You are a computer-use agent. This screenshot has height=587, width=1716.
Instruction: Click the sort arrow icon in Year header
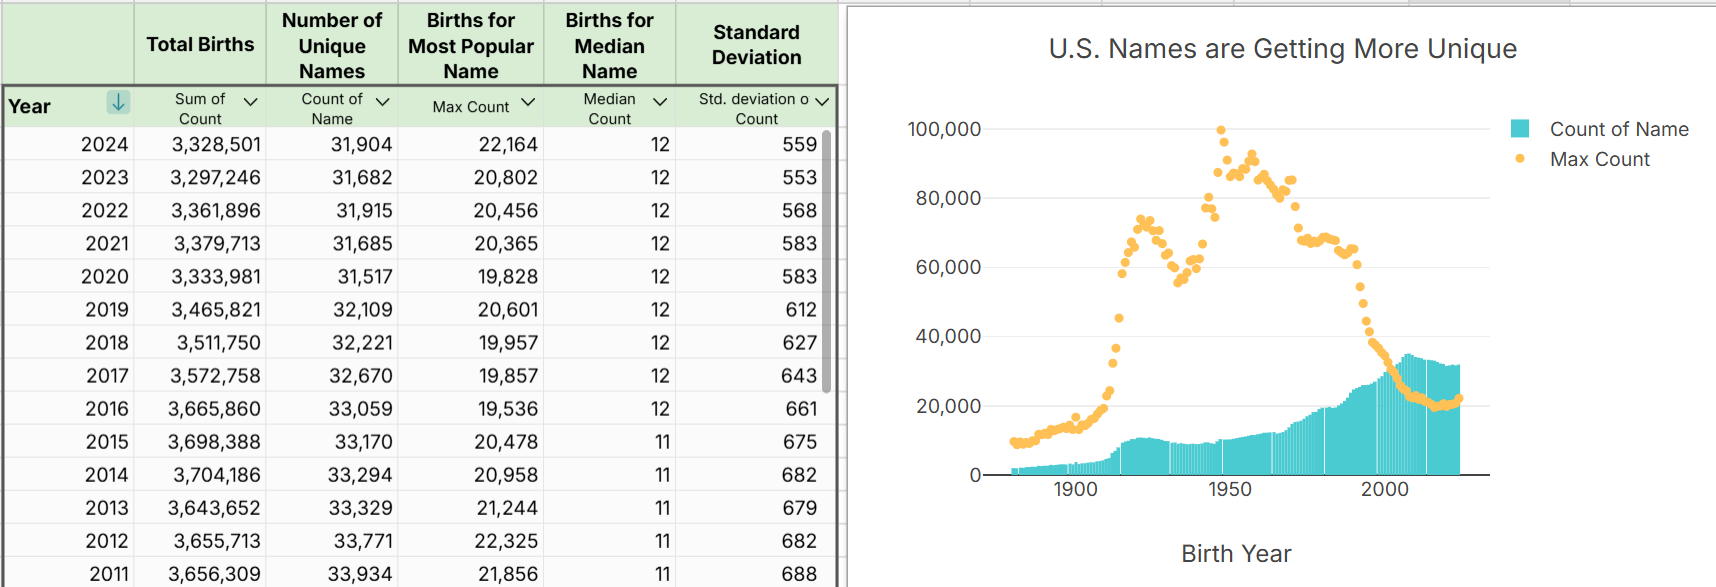118,102
